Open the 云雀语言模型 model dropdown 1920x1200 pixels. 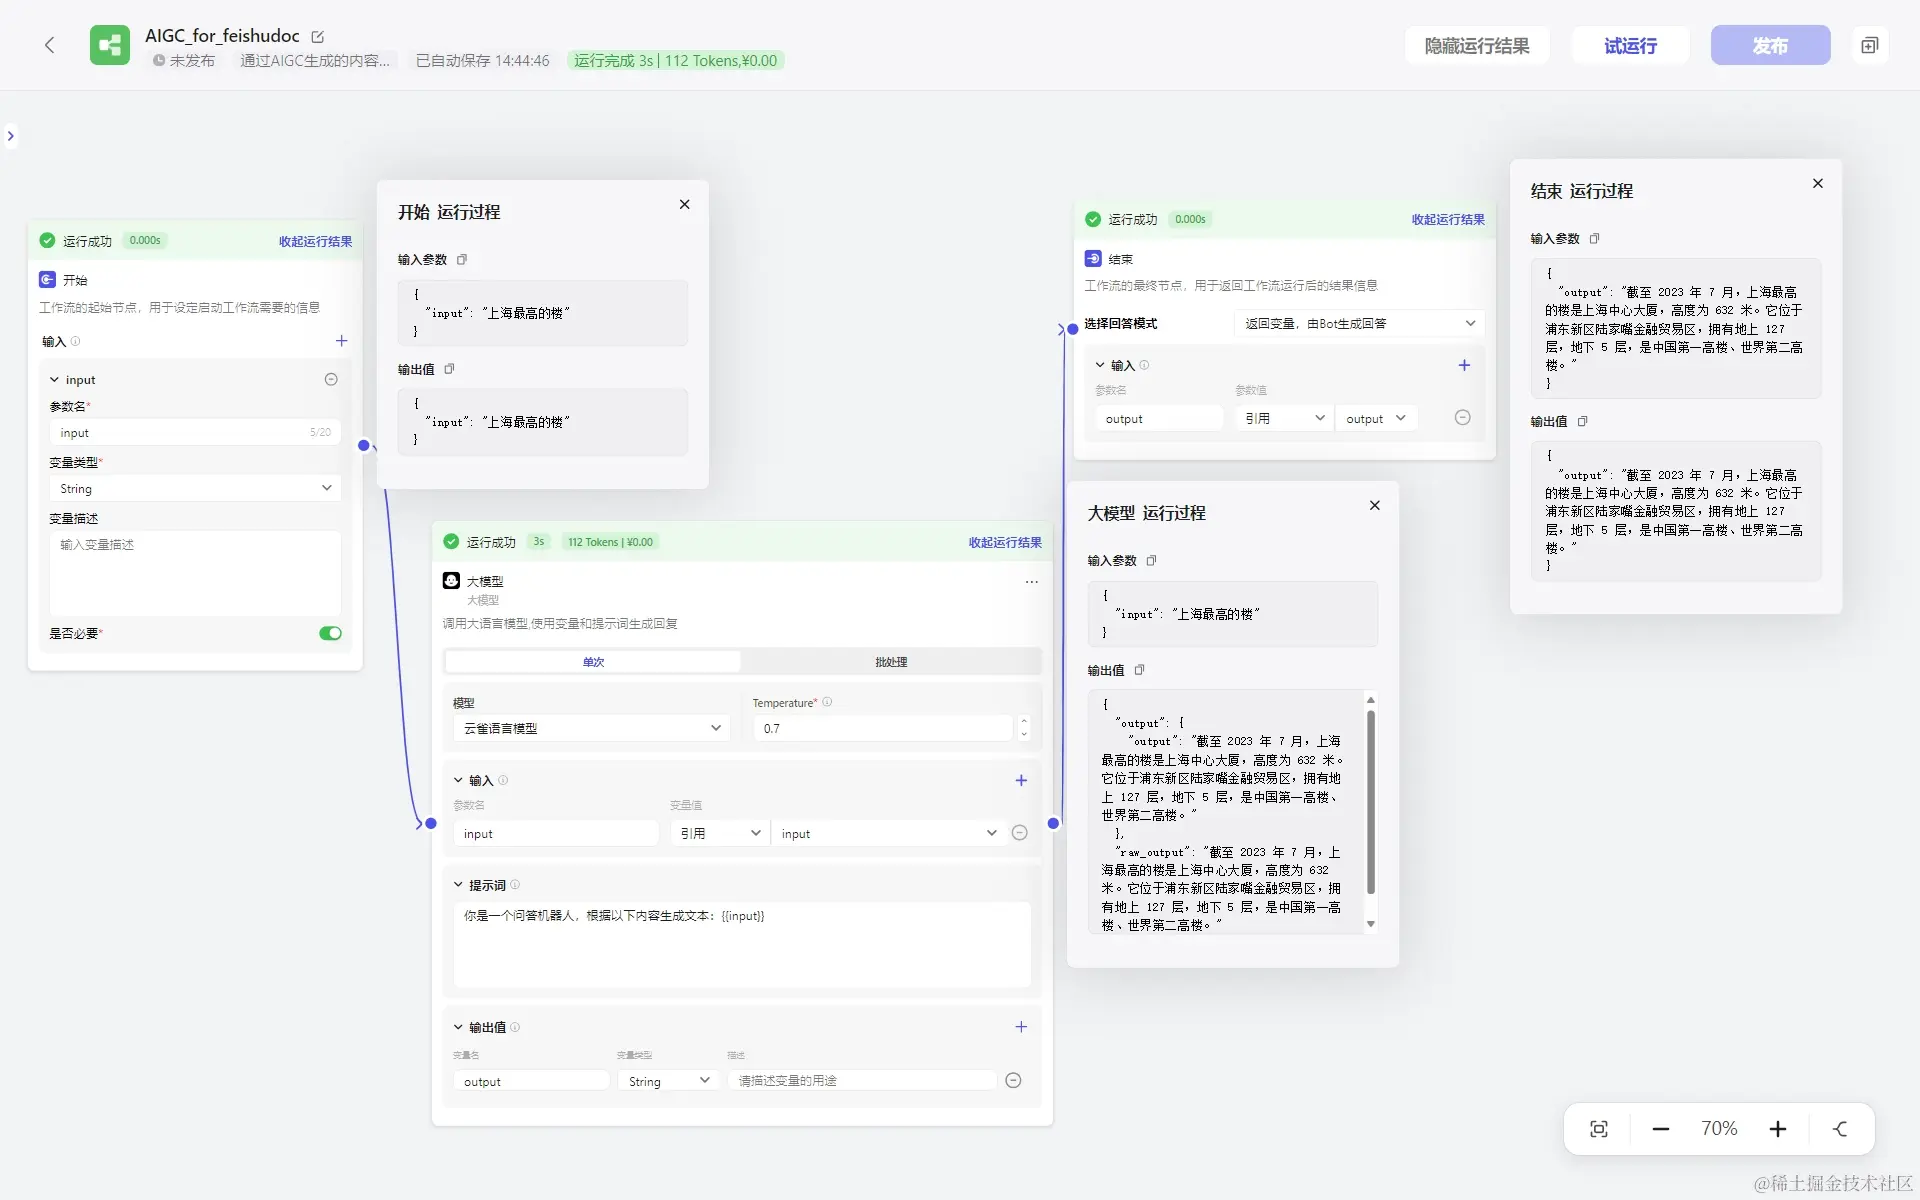pos(591,728)
